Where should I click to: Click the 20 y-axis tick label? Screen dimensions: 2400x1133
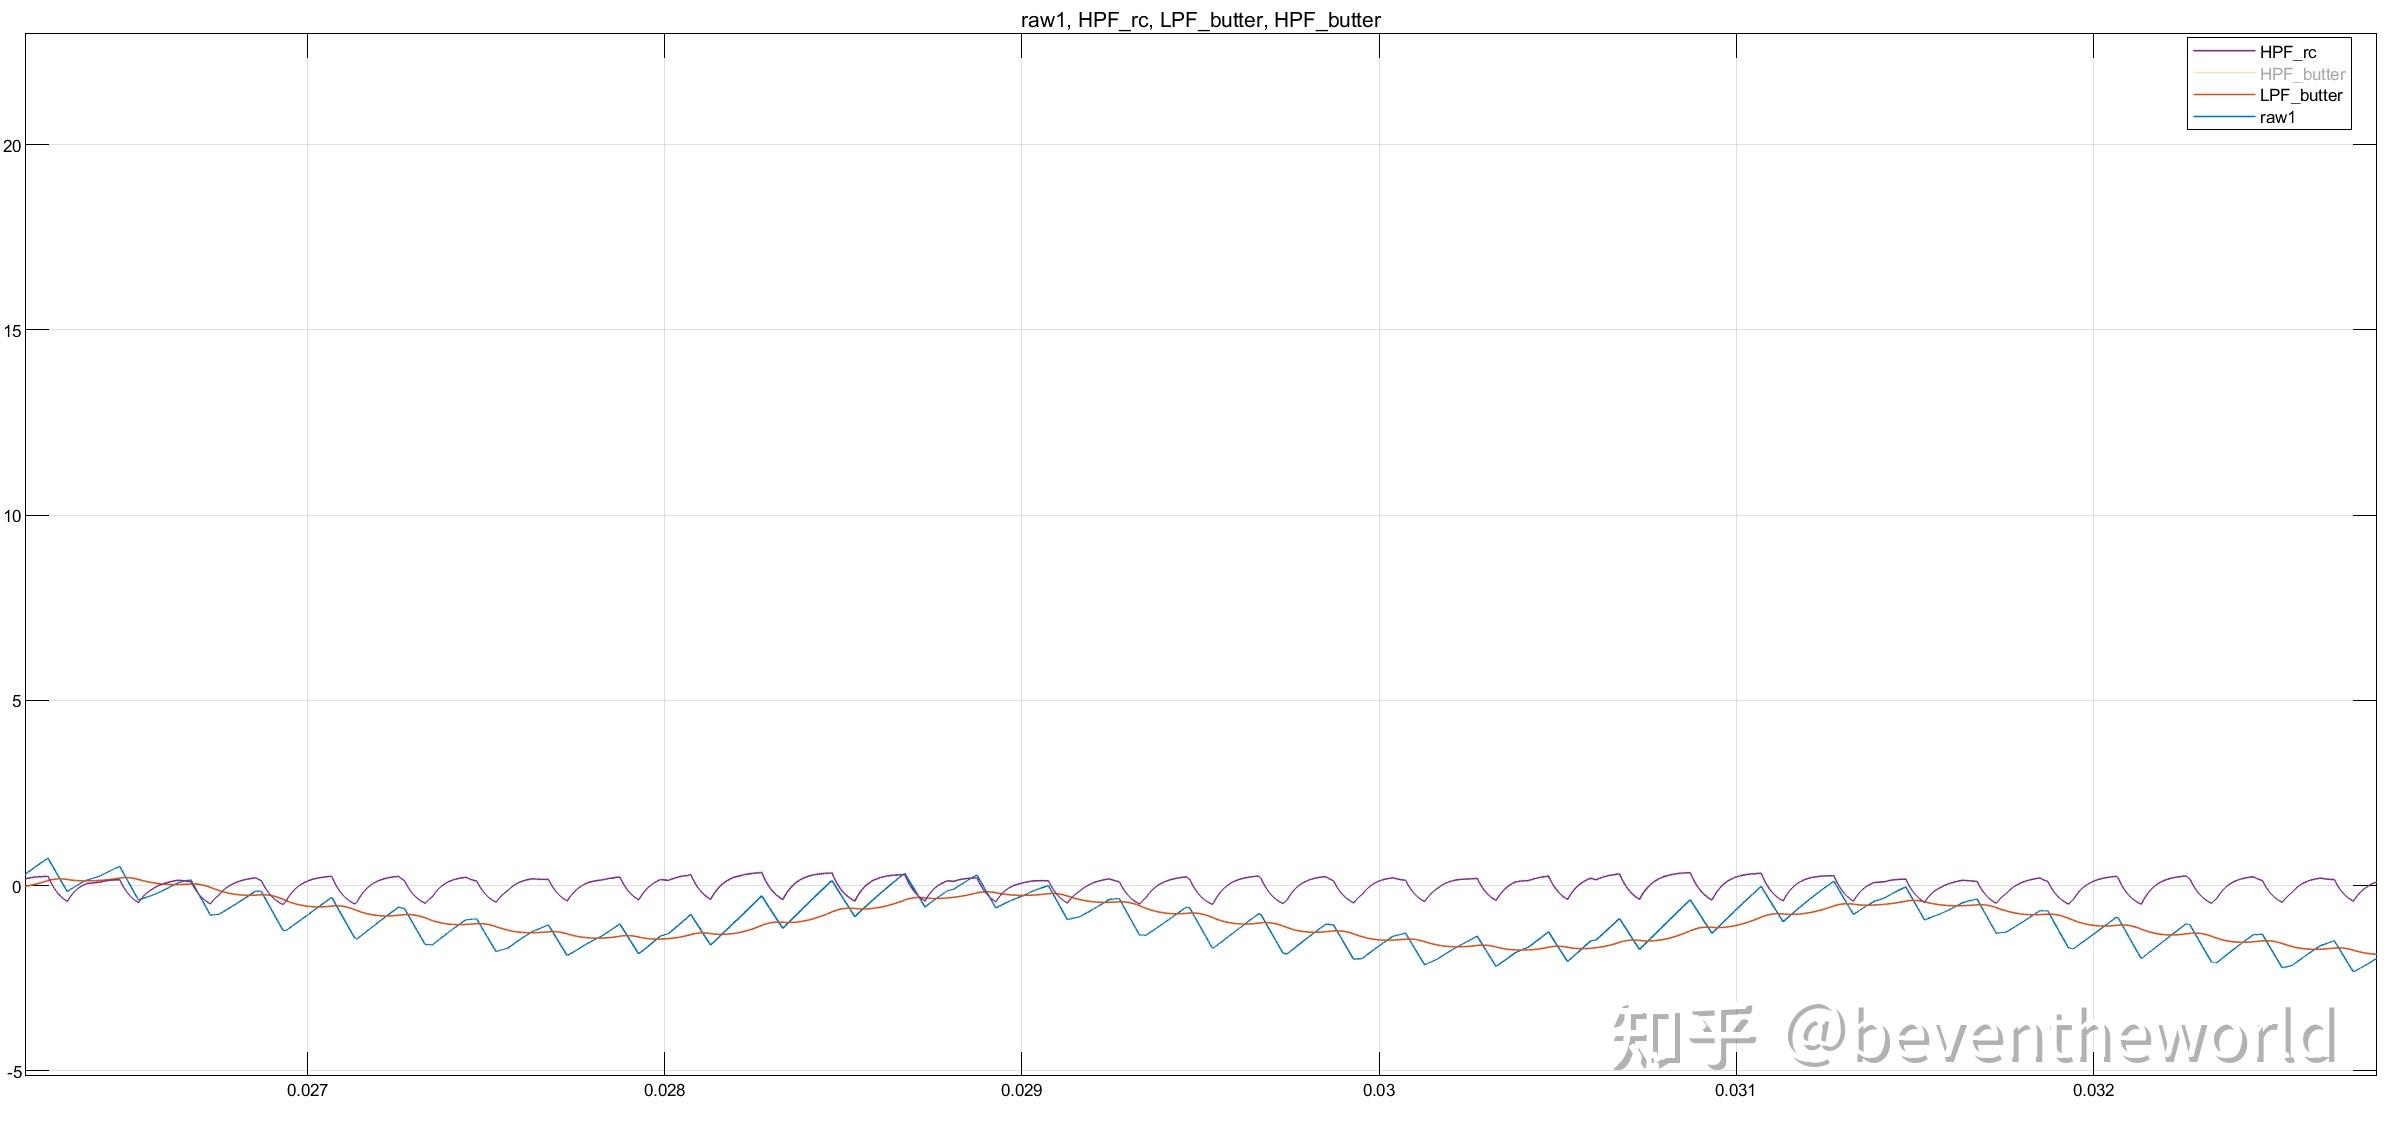click(12, 146)
